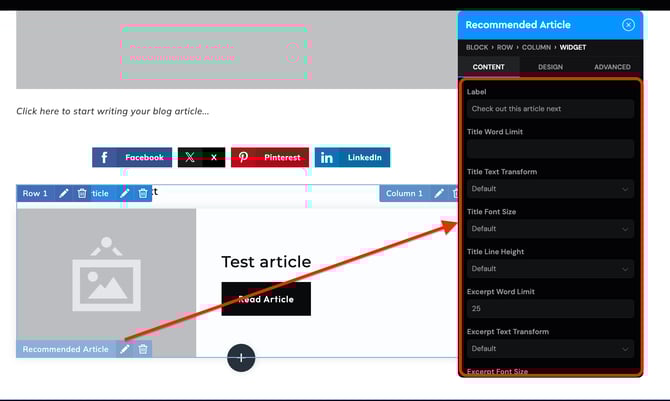Screen dimensions: 670x401
Task: Switch to the Design tab
Action: [550, 67]
